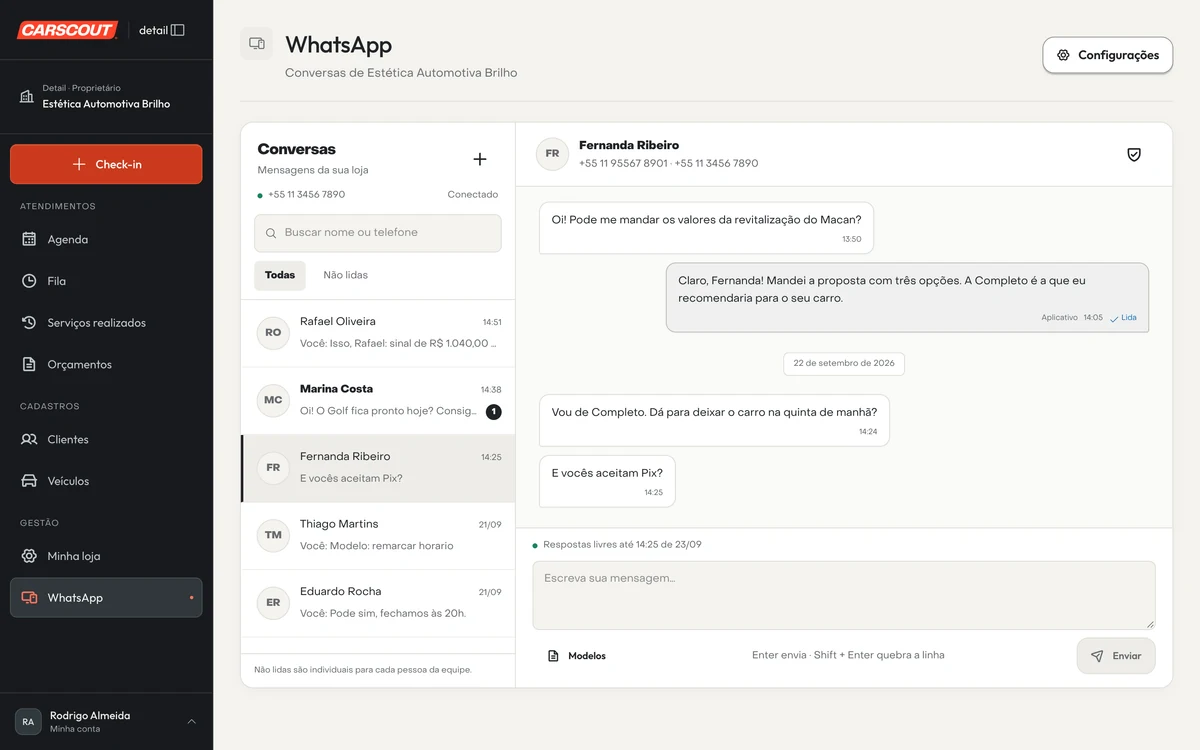Click the shield check icon in chat header
The image size is (1200, 750).
(x=1134, y=155)
